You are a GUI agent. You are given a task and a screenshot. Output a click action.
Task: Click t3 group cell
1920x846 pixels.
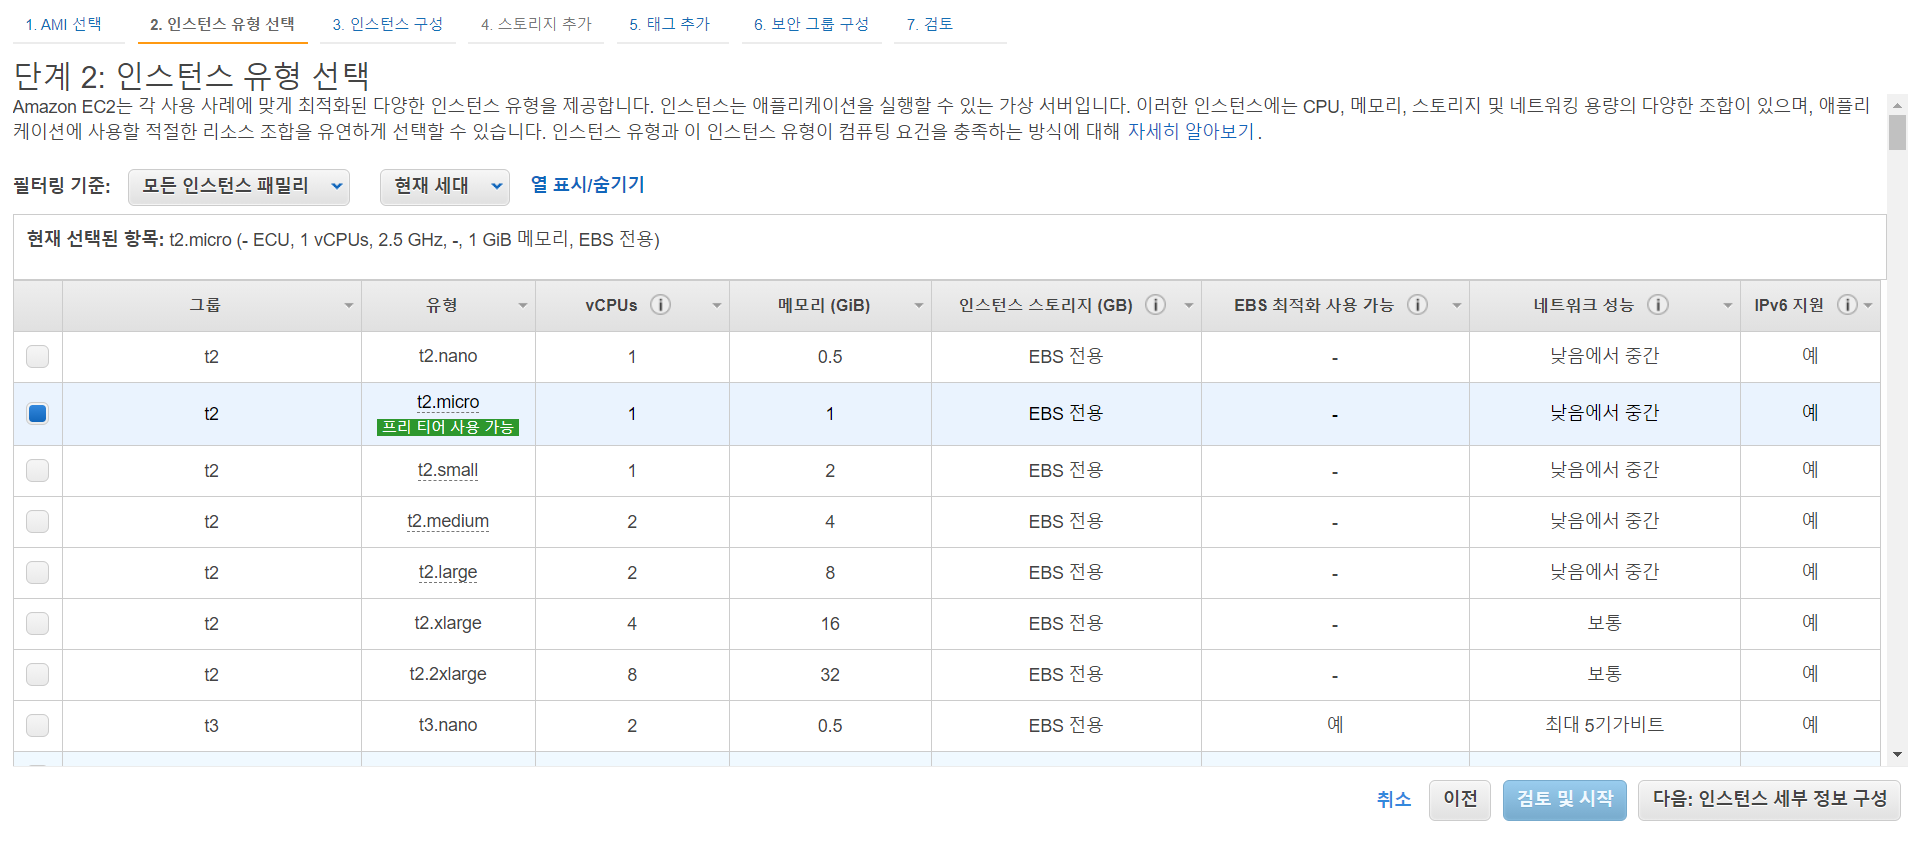[211, 725]
